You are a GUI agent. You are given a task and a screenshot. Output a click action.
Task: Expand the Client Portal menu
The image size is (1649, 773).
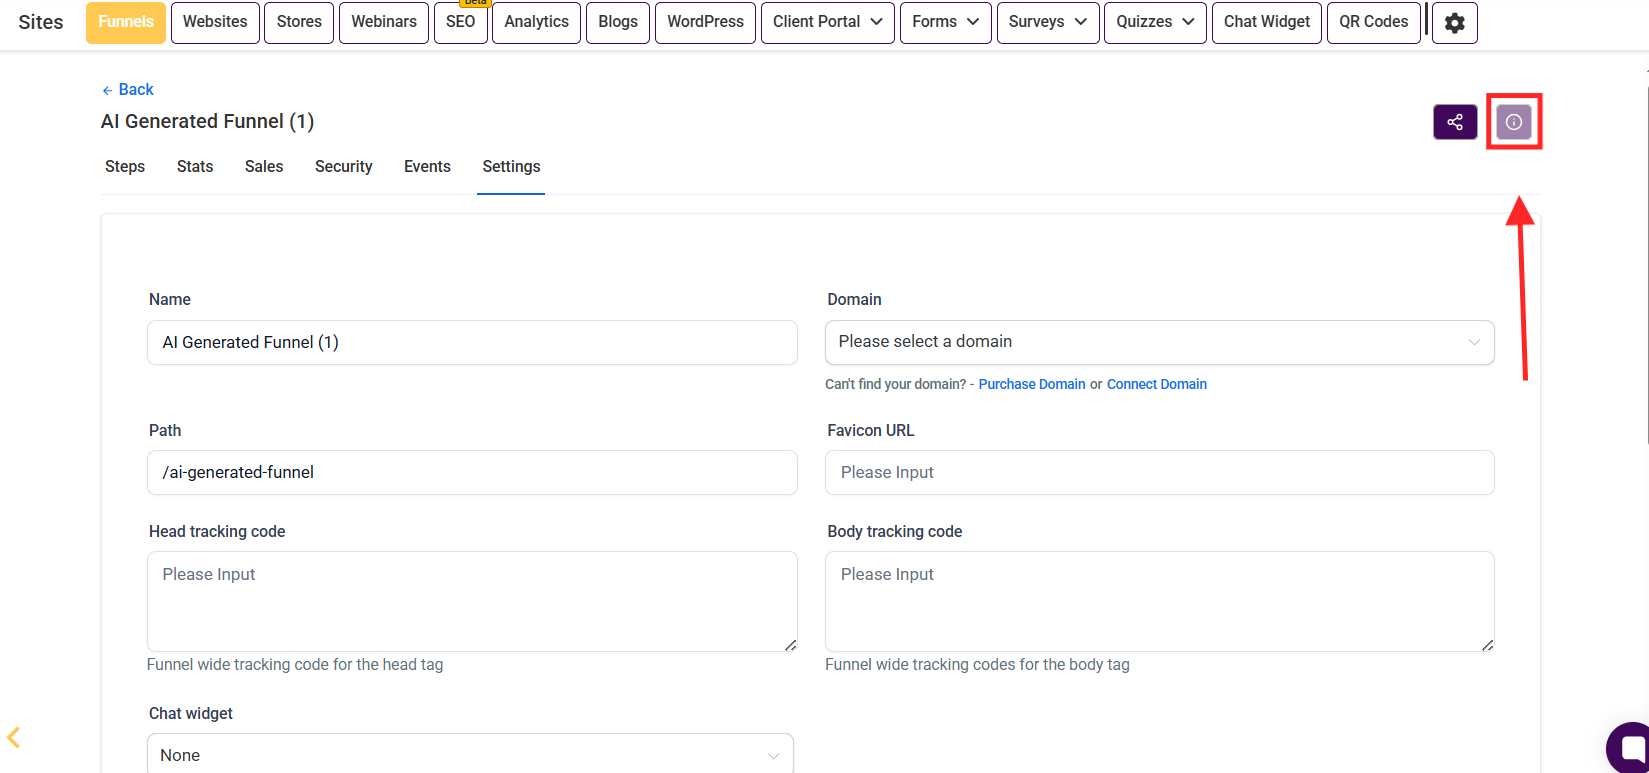click(x=827, y=22)
